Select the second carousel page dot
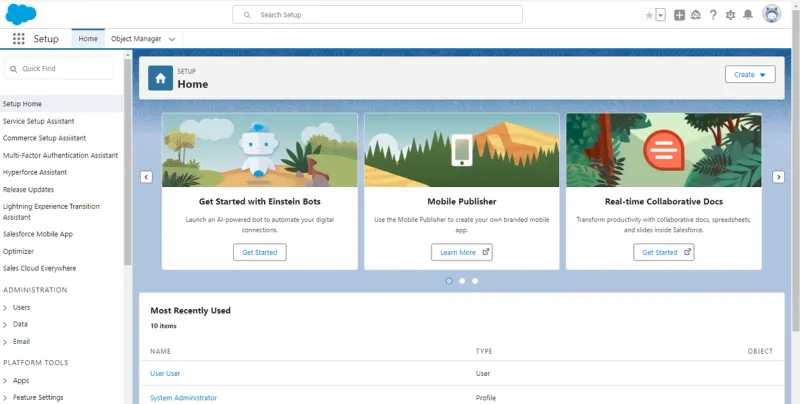The height and width of the screenshot is (404, 800). (x=462, y=281)
